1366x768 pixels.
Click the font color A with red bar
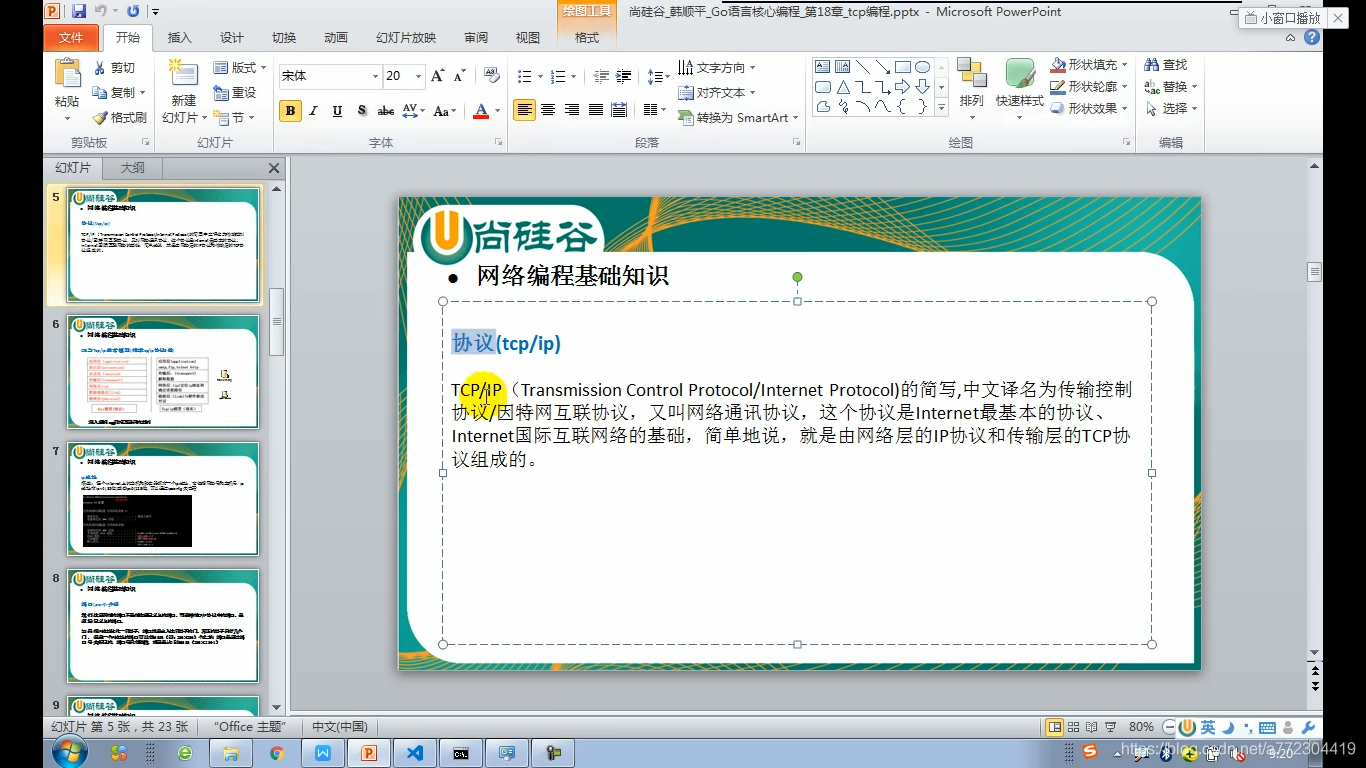(x=481, y=111)
